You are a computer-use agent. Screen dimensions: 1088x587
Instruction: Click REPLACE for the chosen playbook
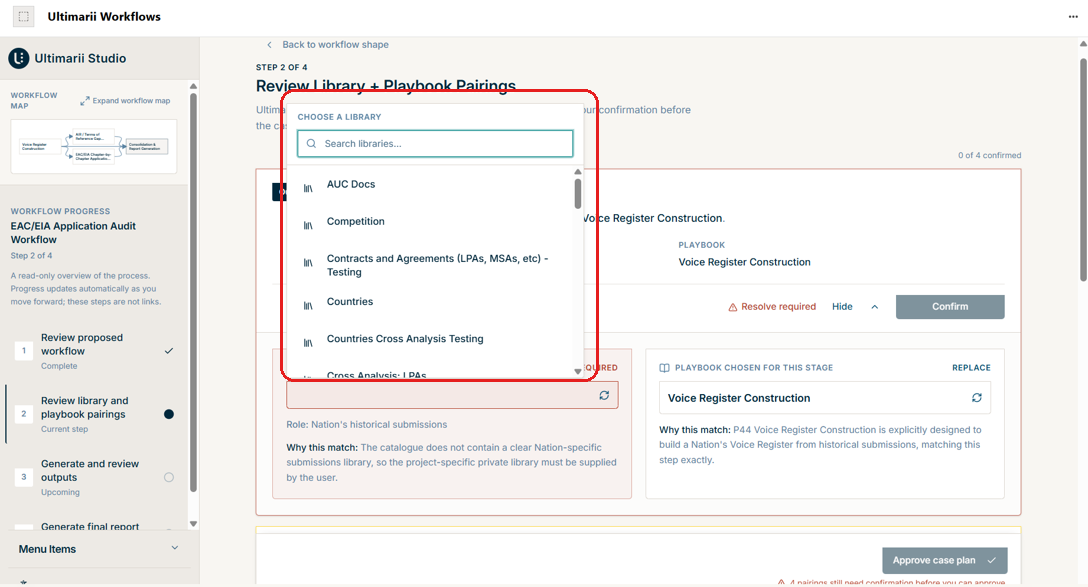click(971, 368)
